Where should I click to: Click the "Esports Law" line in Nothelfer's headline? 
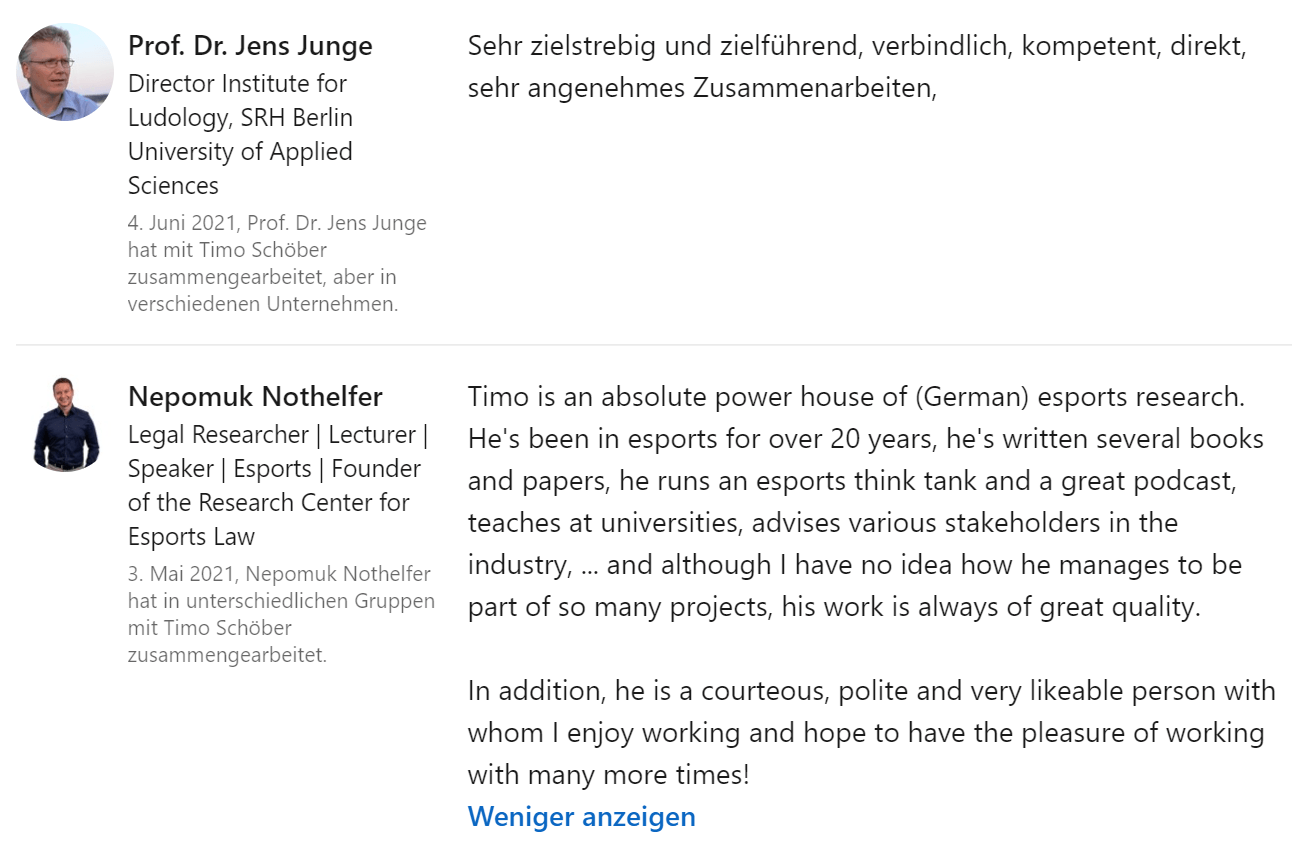[191, 537]
